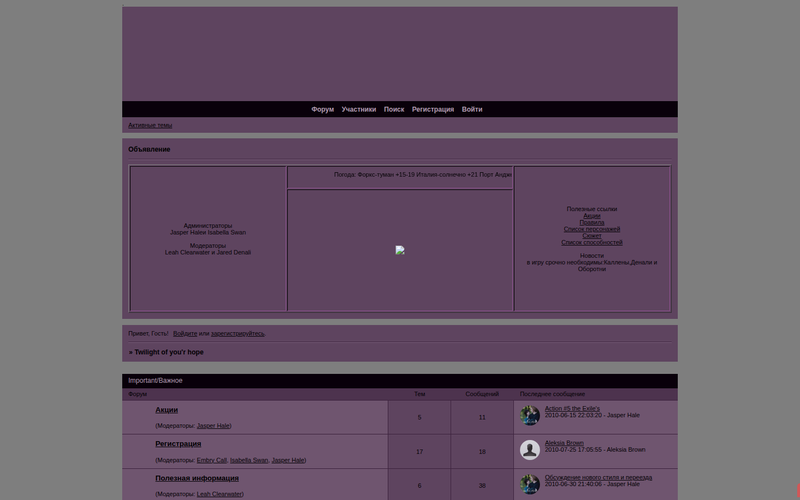Click the avatar beside Action #5 the Exile's
This screenshot has height=500, width=800.
pos(530,416)
